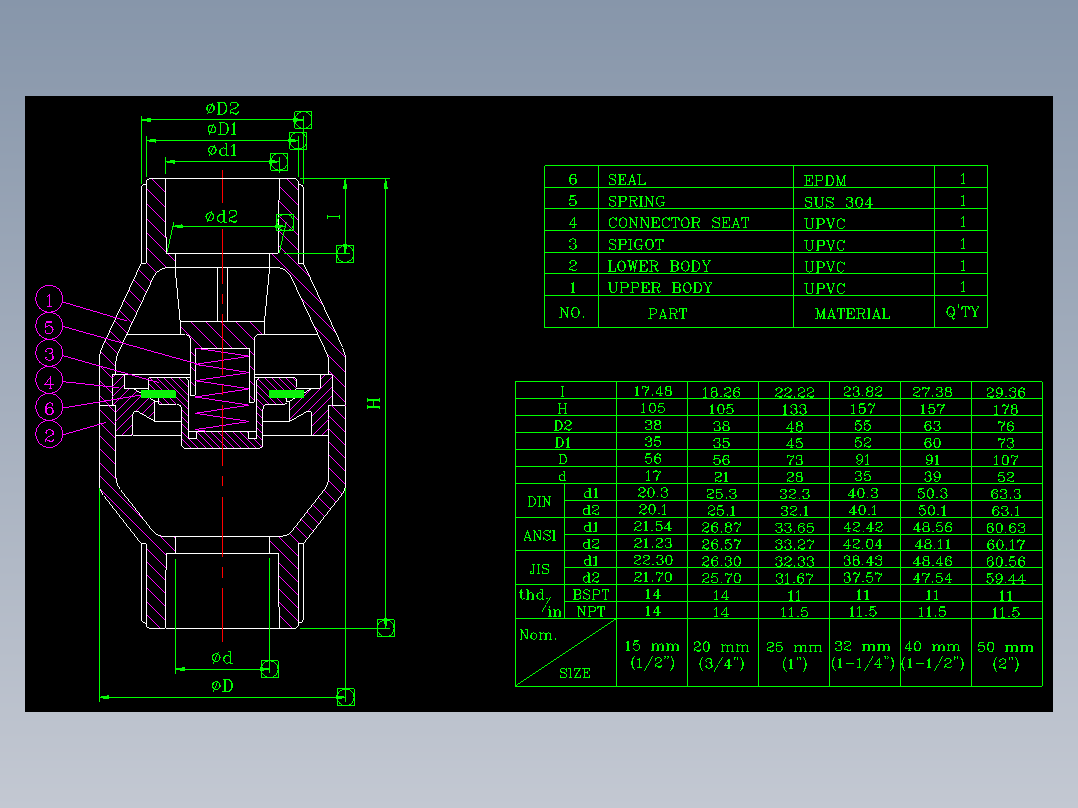Click the 32 mm (1-1/4") size cell
This screenshot has width=1078, height=808.
tap(863, 655)
